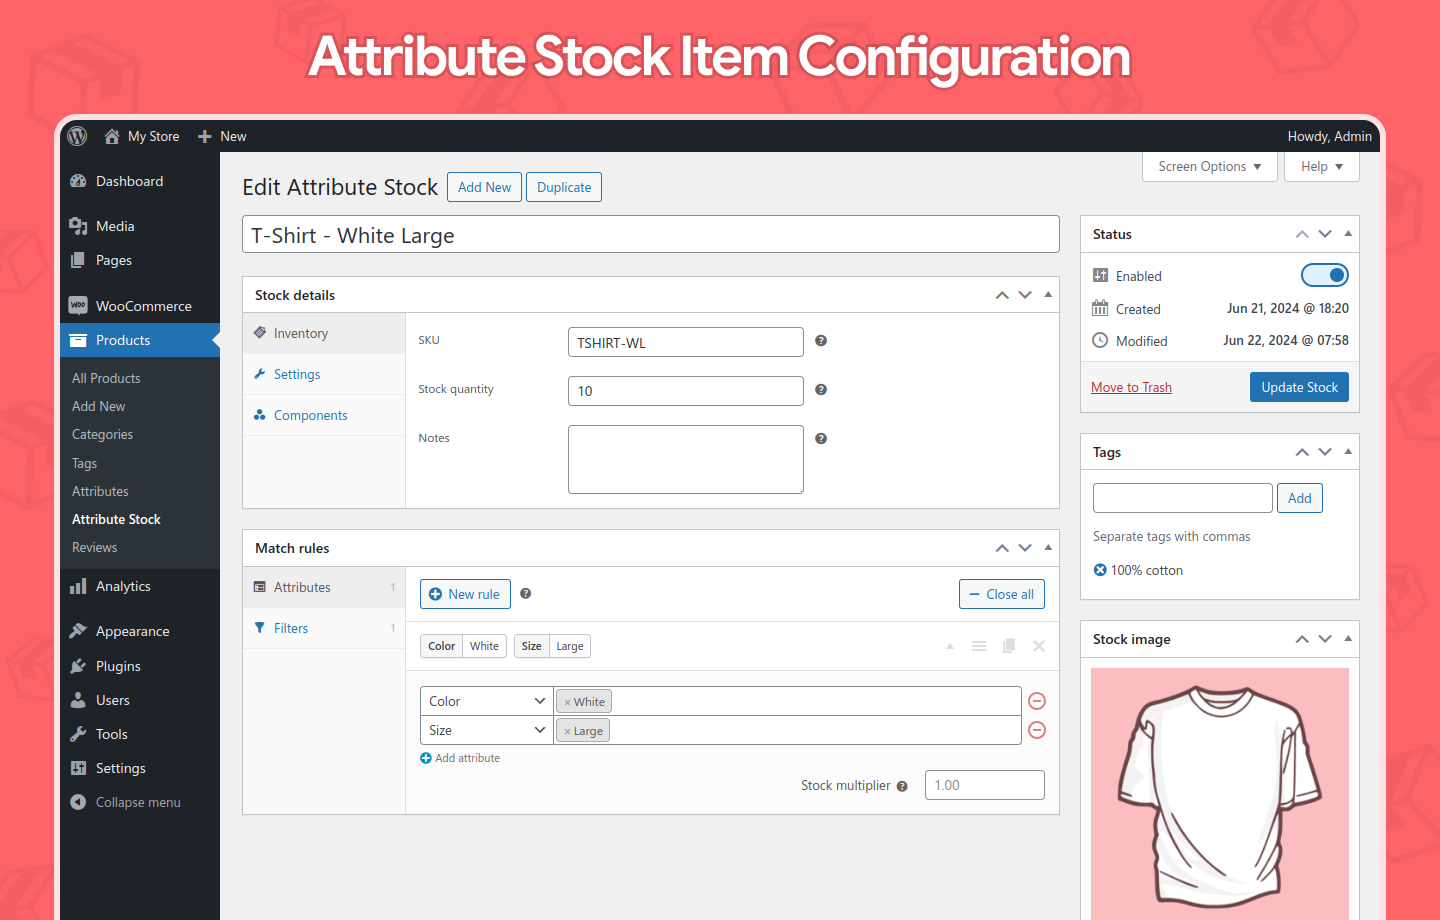Click the help icon beside the SKU field
This screenshot has width=1440, height=920.
(x=820, y=341)
